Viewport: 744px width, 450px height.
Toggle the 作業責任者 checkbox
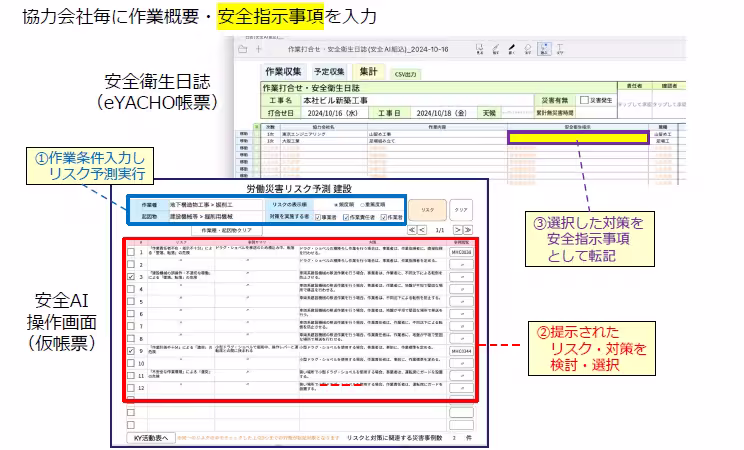346,217
